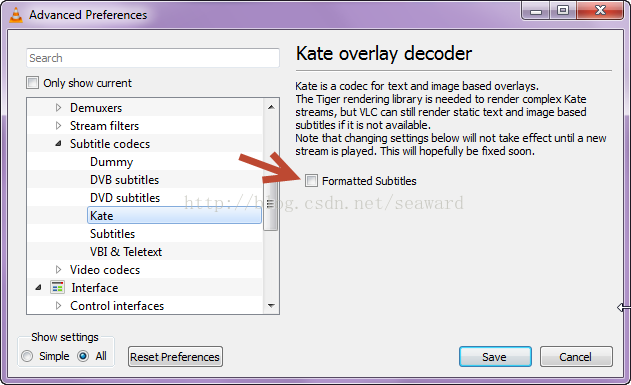Click the Reset Preferences button

coord(175,356)
